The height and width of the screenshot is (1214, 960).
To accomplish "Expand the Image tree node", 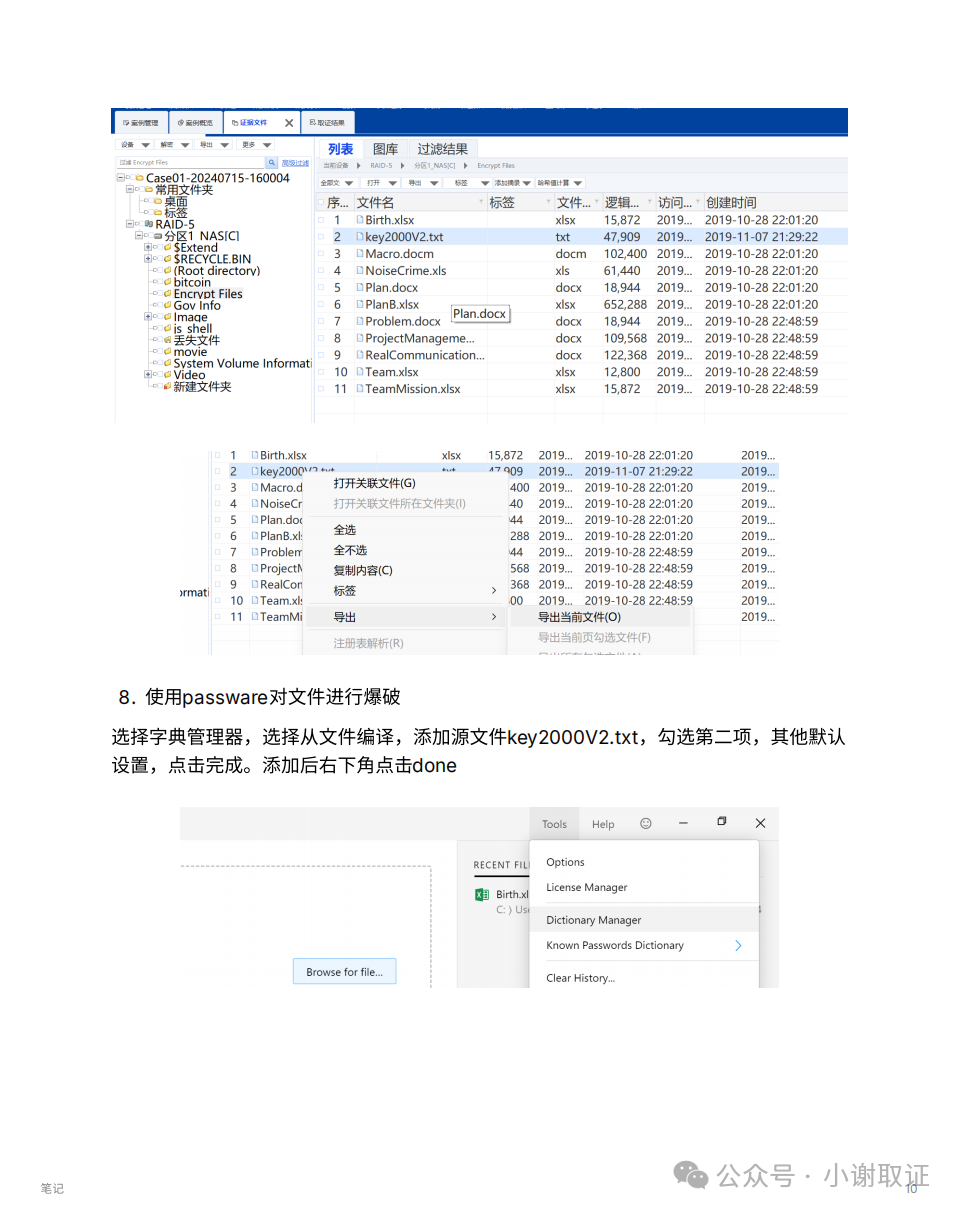I will (x=148, y=317).
